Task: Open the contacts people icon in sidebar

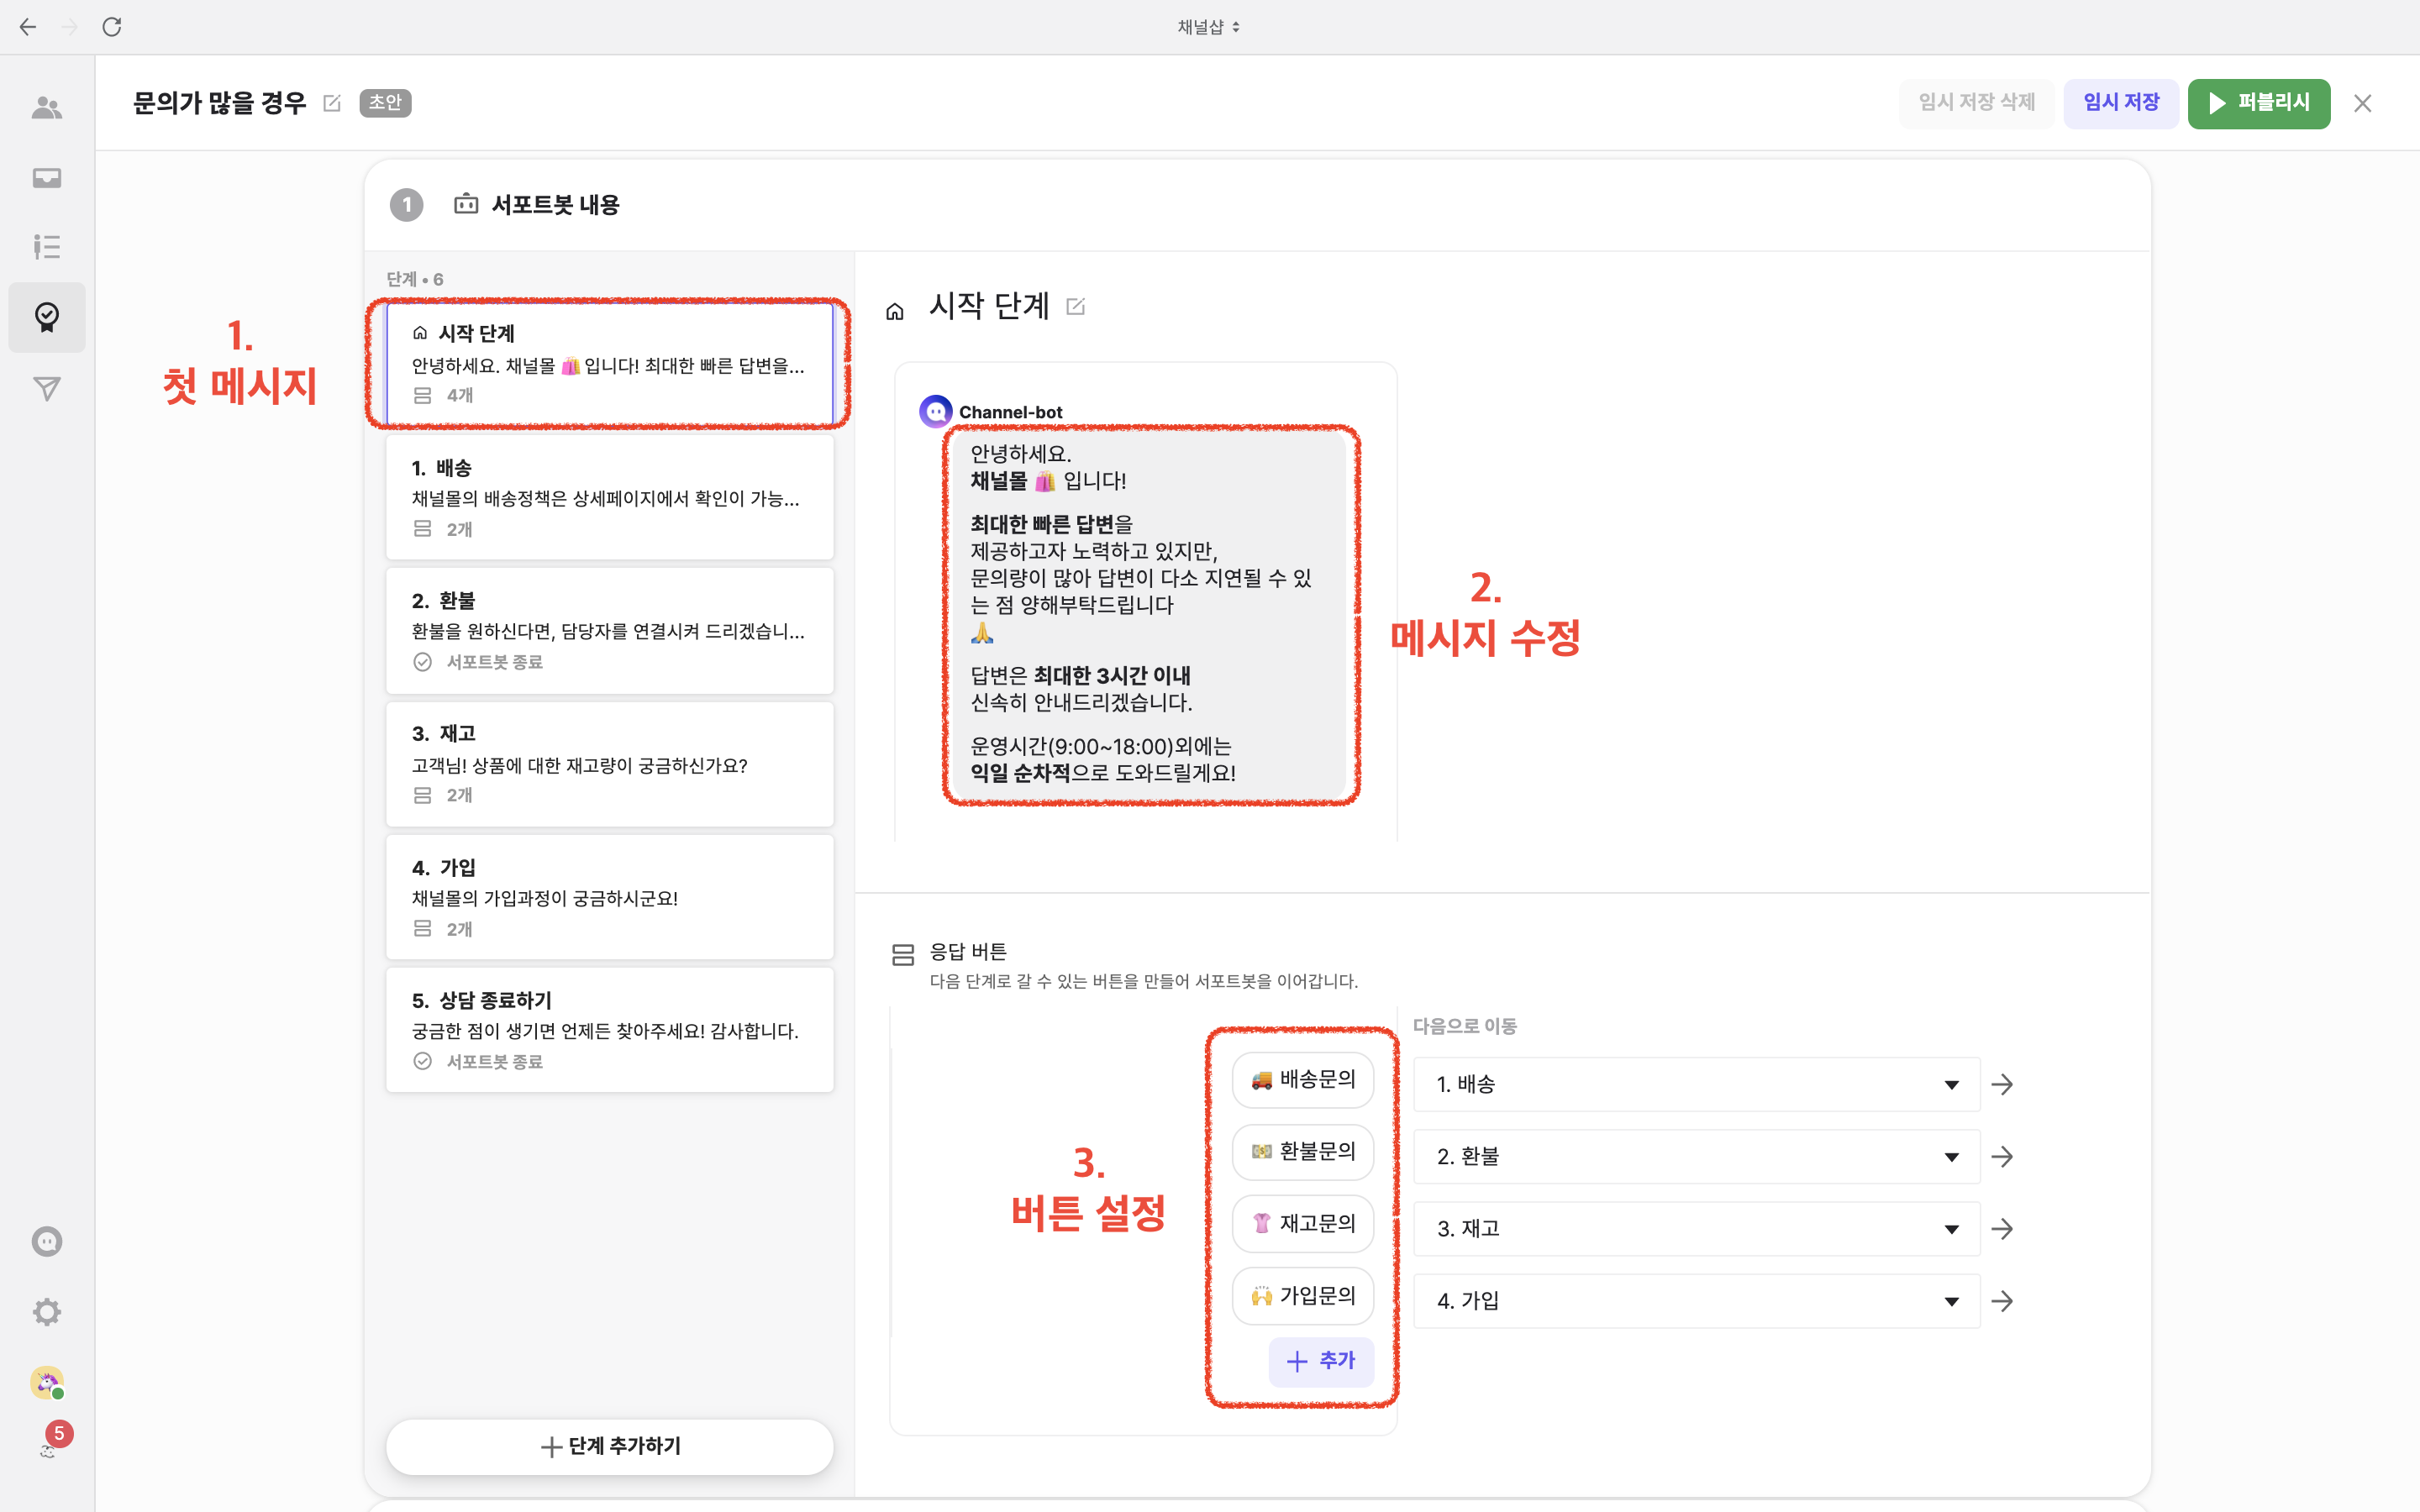Action: click(47, 108)
